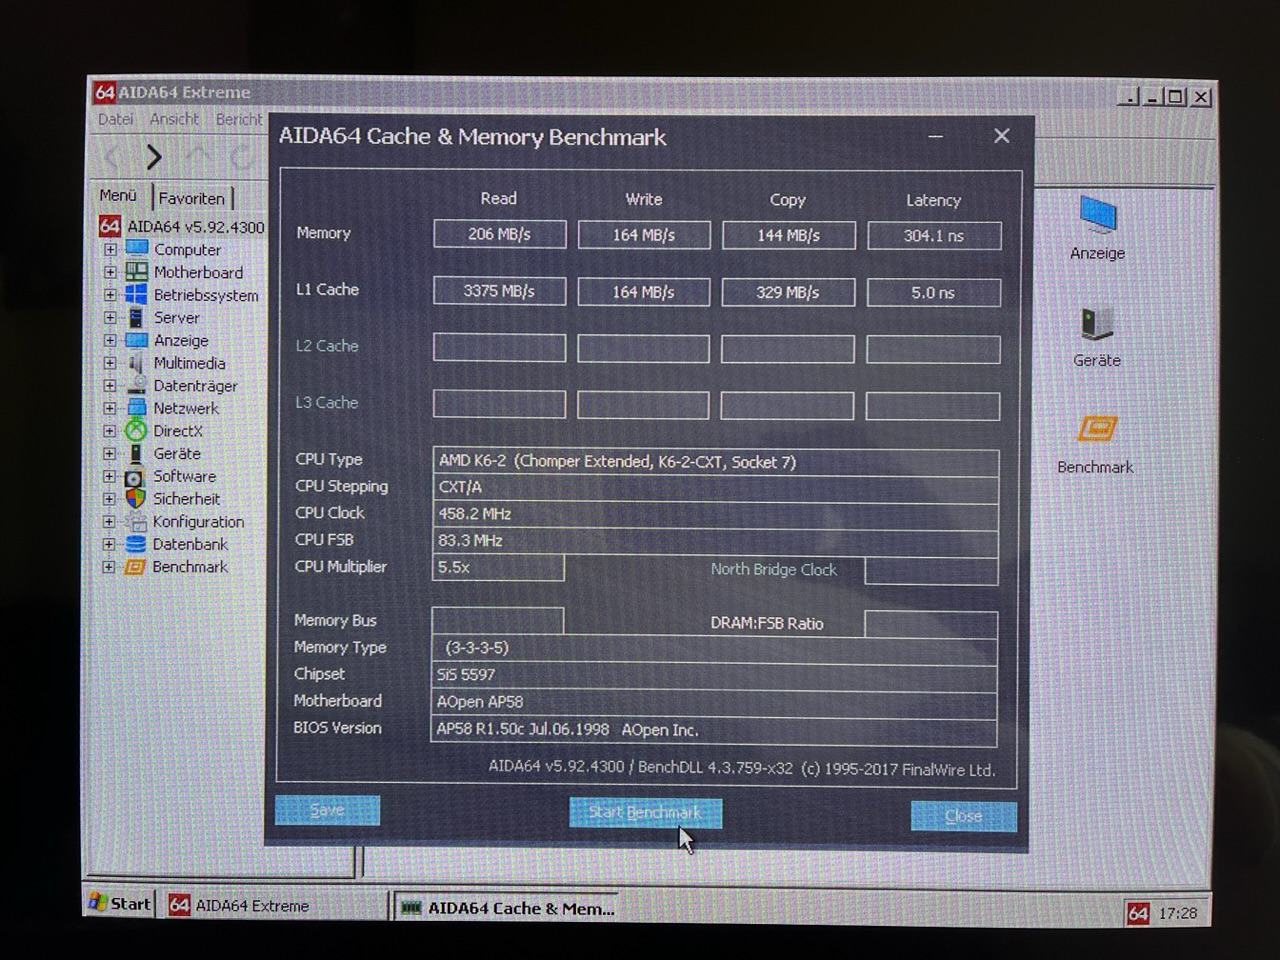This screenshot has height=960, width=1280.
Task: Expand the Software tree node
Action: pos(109,476)
